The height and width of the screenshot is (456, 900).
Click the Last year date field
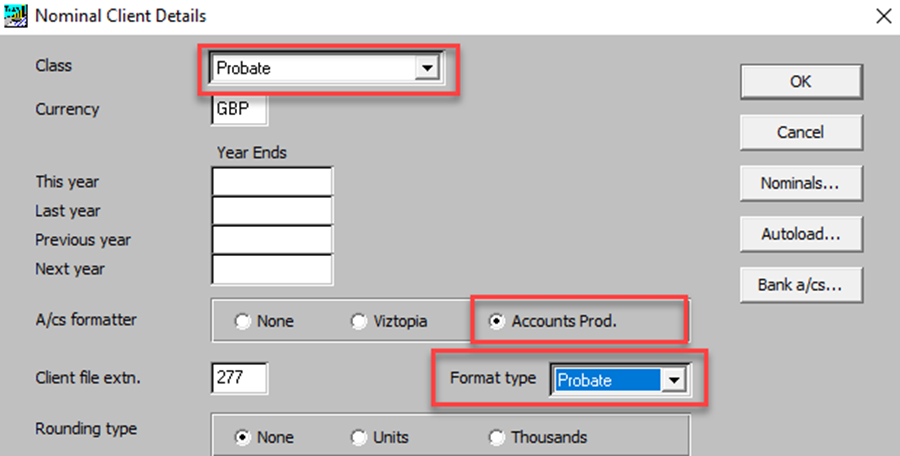tap(272, 211)
